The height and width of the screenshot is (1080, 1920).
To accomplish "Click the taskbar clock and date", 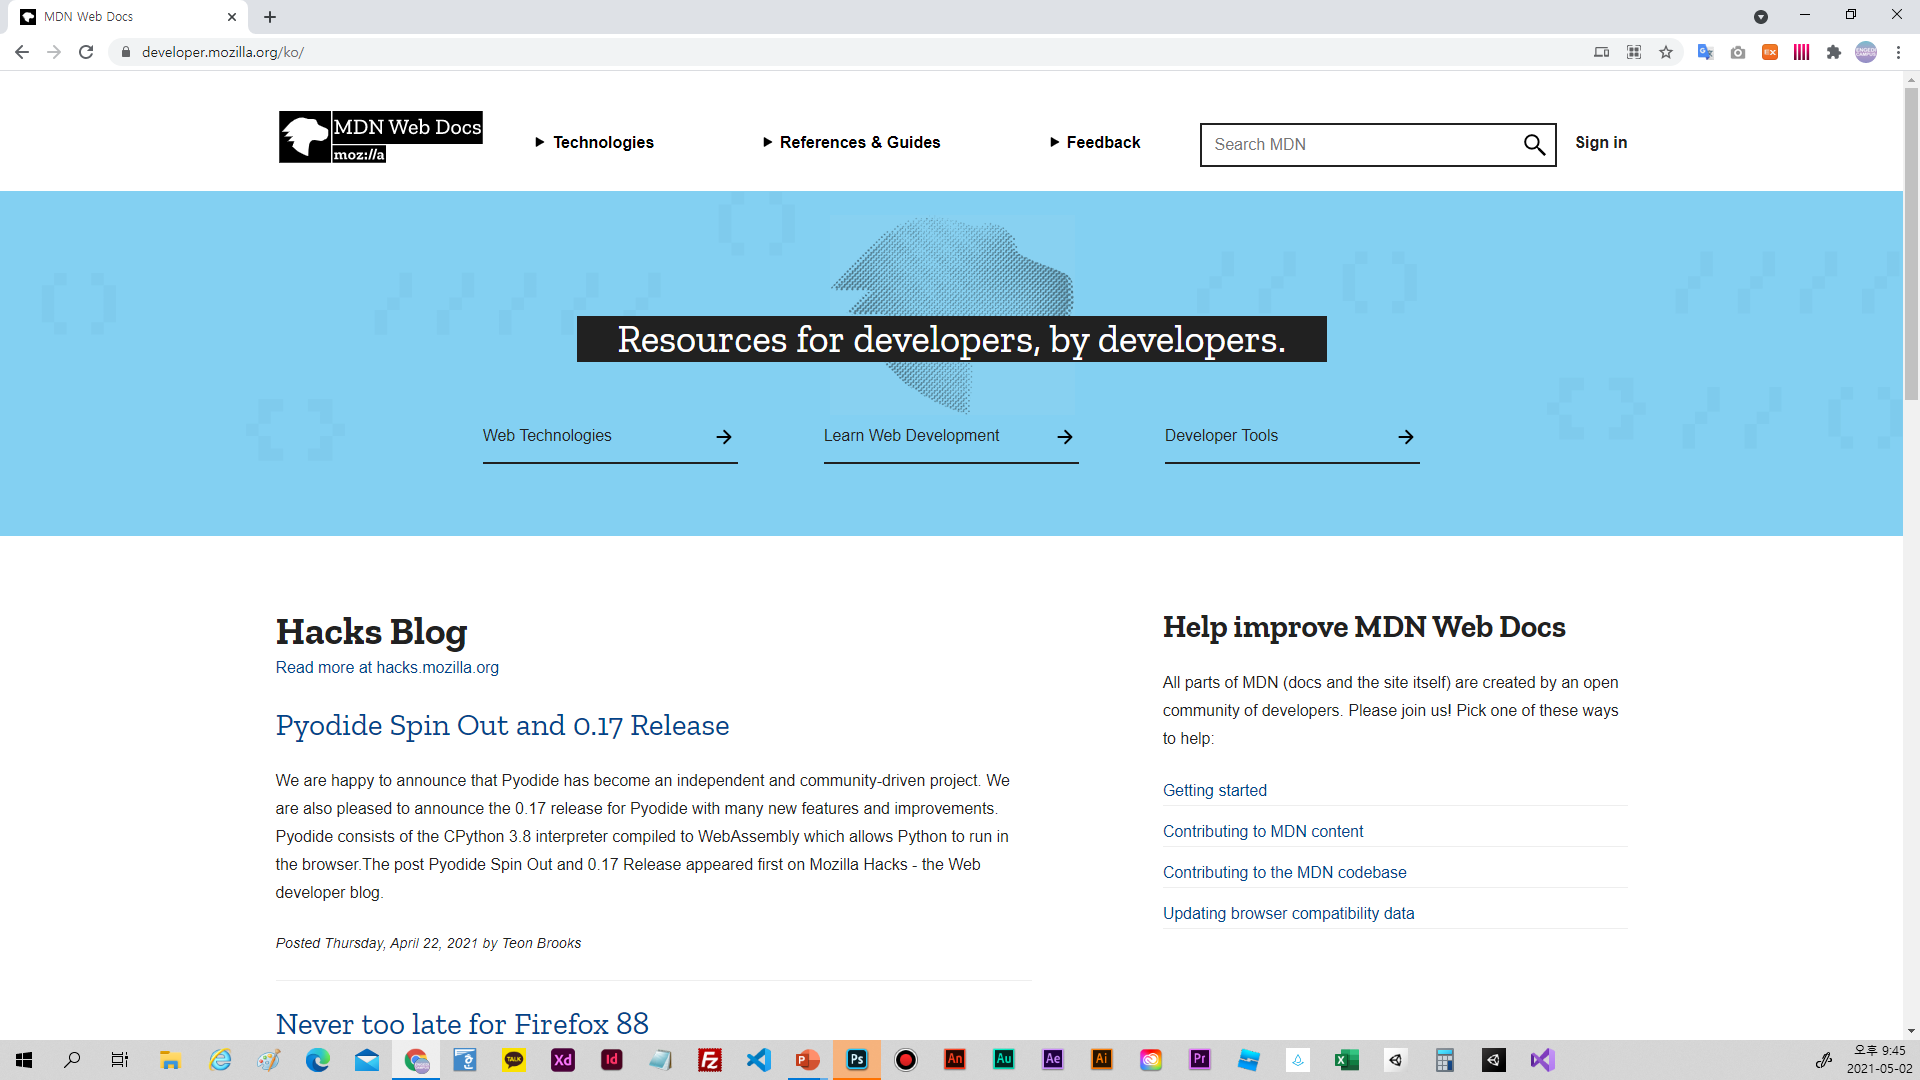I will point(1879,1060).
